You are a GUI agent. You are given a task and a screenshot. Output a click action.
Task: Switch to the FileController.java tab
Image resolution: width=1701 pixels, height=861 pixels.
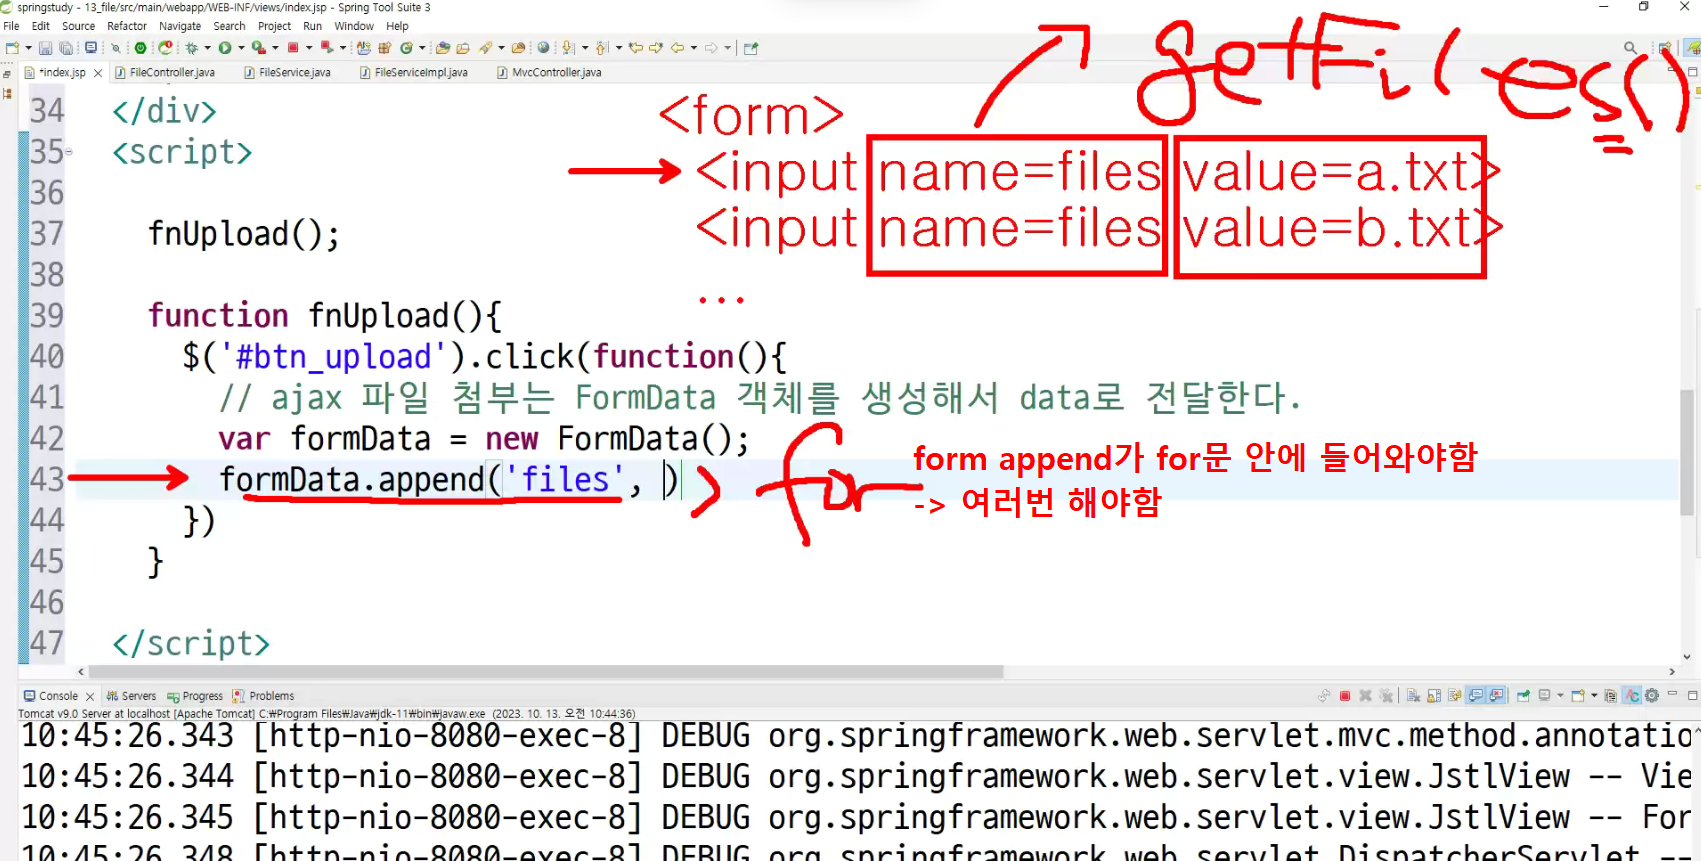[x=165, y=72]
